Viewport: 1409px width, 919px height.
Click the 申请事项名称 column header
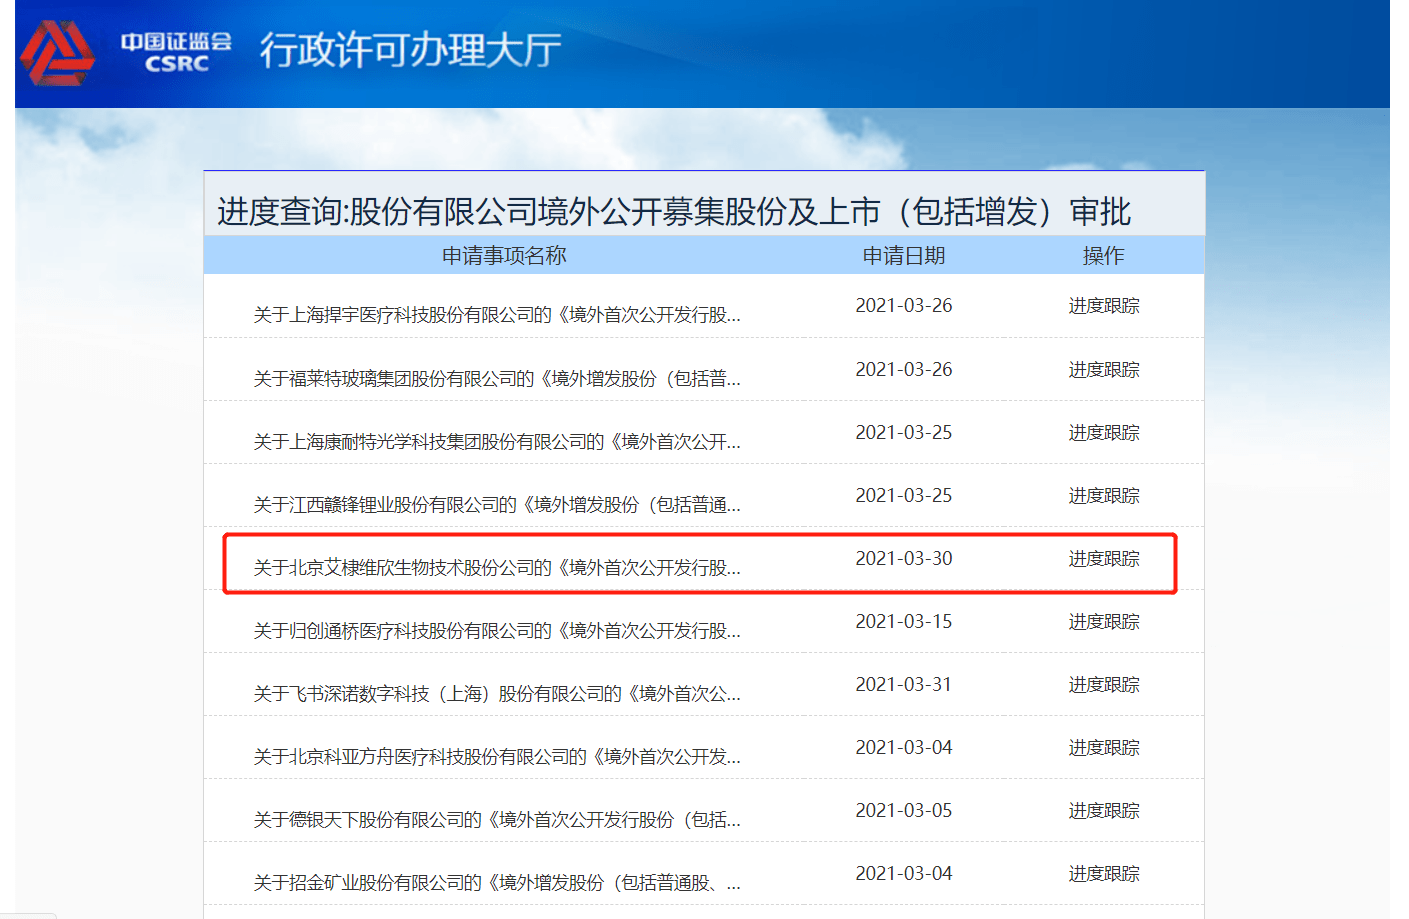[x=504, y=256]
